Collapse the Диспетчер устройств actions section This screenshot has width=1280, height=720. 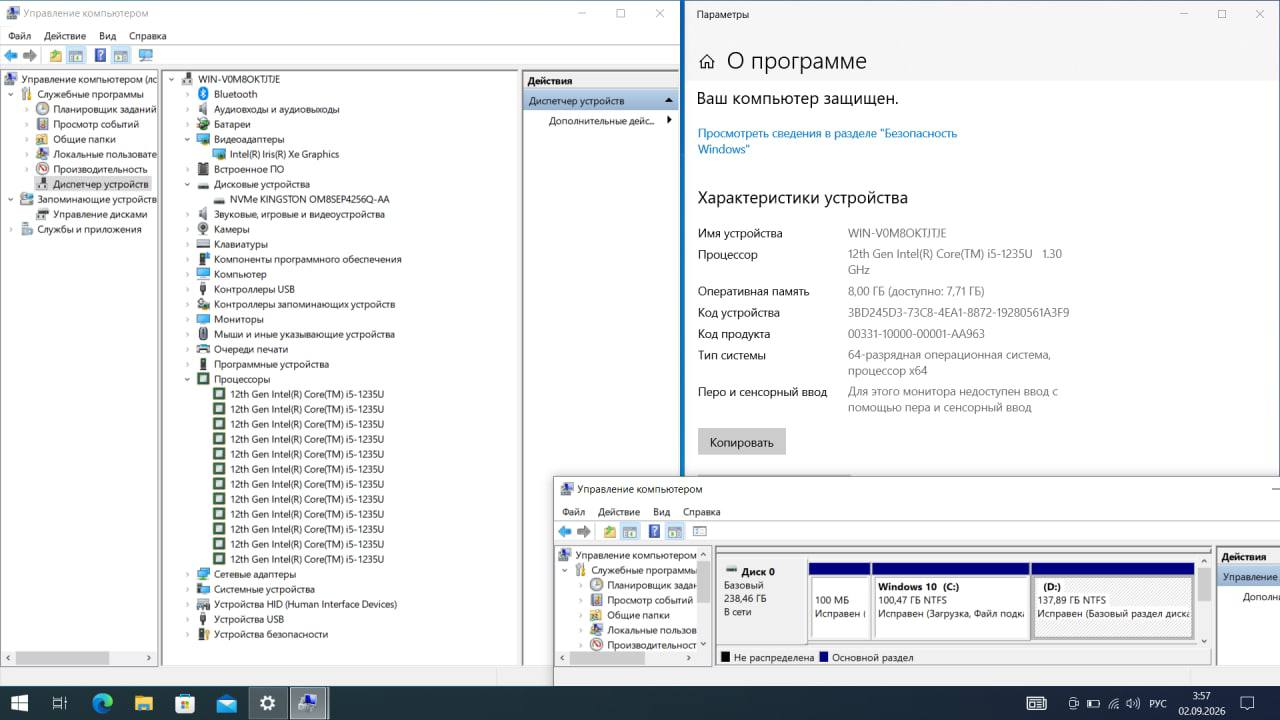coord(669,100)
